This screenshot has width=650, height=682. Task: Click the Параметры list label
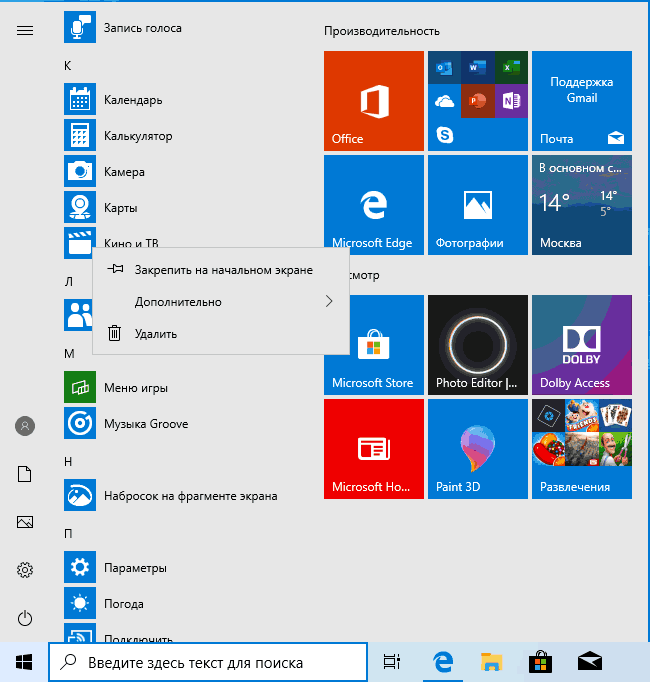coord(135,568)
